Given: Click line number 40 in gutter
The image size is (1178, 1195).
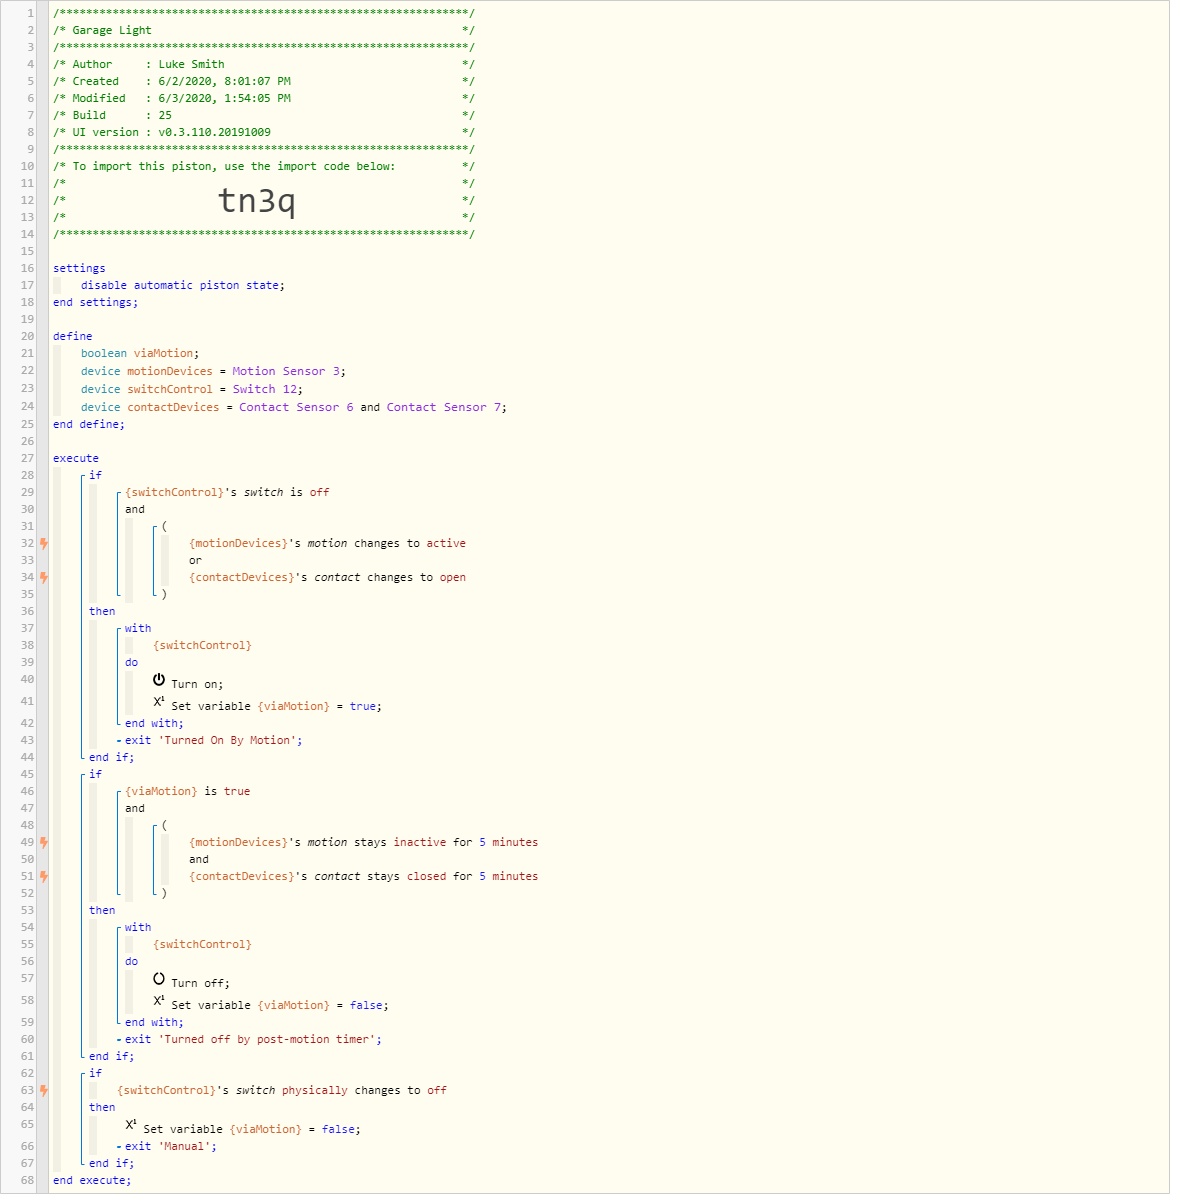Looking at the screenshot, I should (x=27, y=680).
